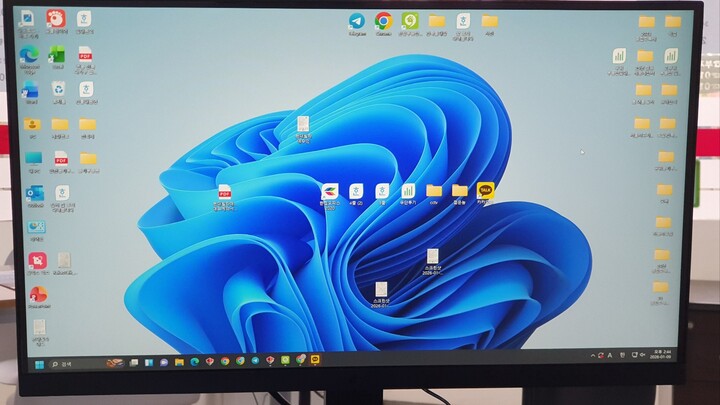Open the top-right corner desktop folder
The image size is (720, 405).
pyautogui.click(x=672, y=22)
